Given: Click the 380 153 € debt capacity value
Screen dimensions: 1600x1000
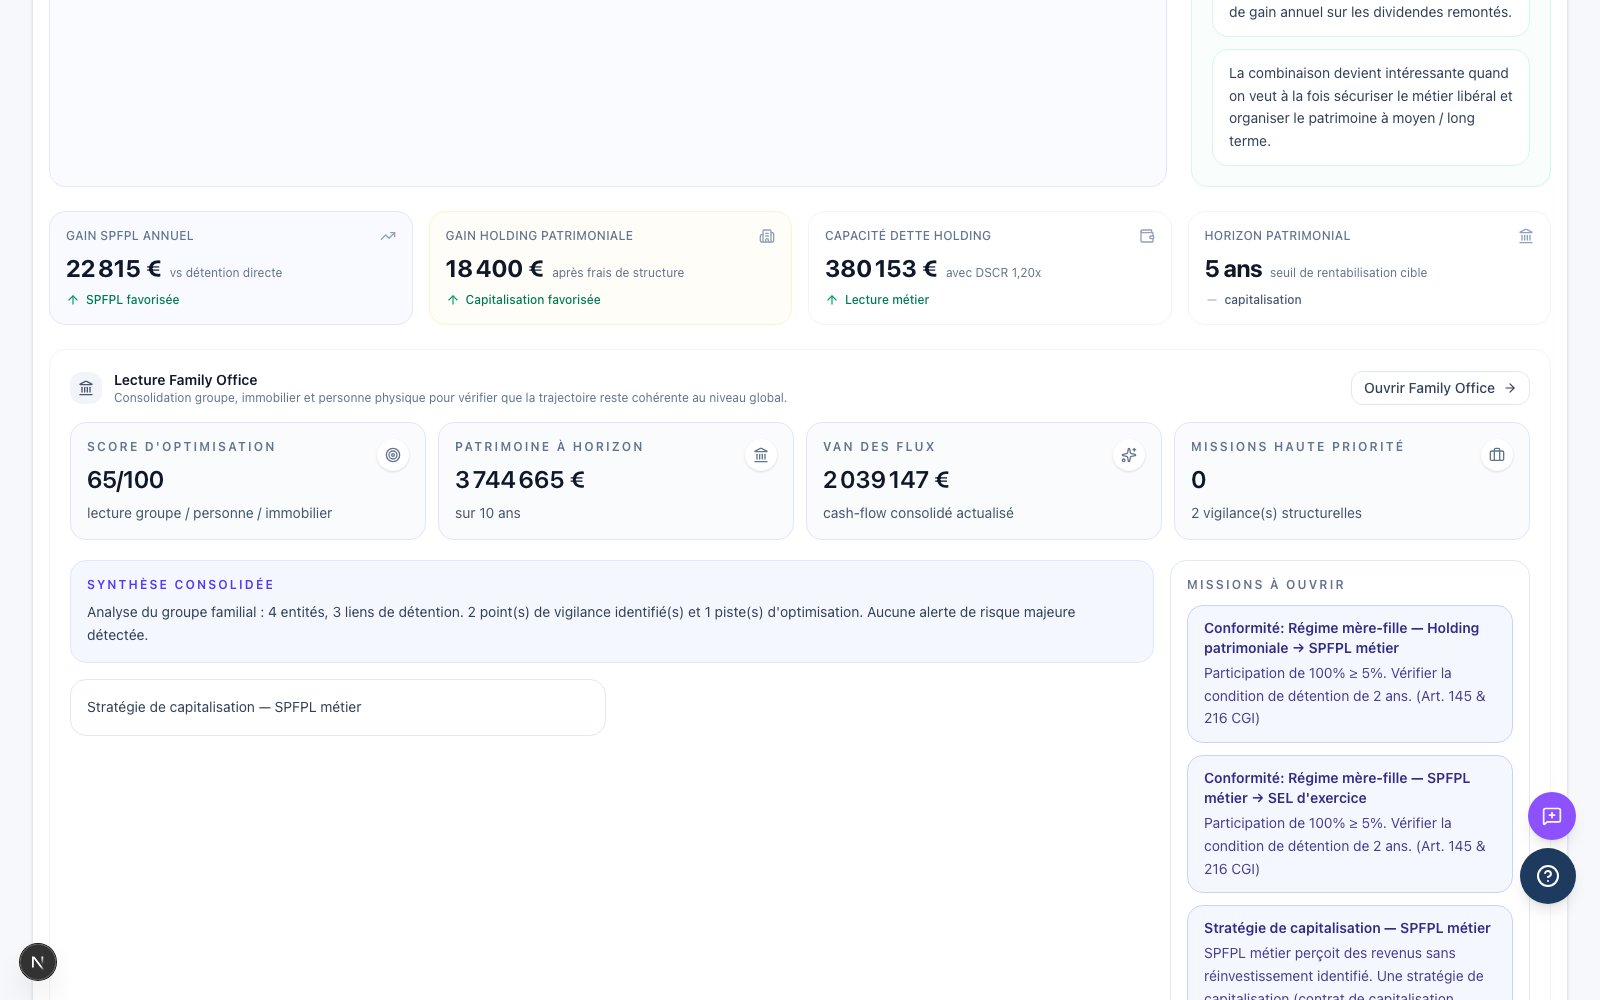Looking at the screenshot, I should tap(881, 269).
